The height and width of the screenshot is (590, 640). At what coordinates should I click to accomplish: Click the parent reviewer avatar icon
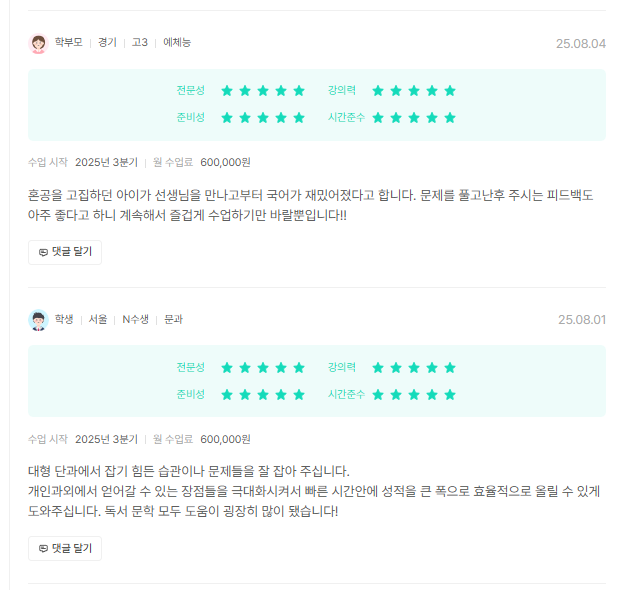point(38,43)
